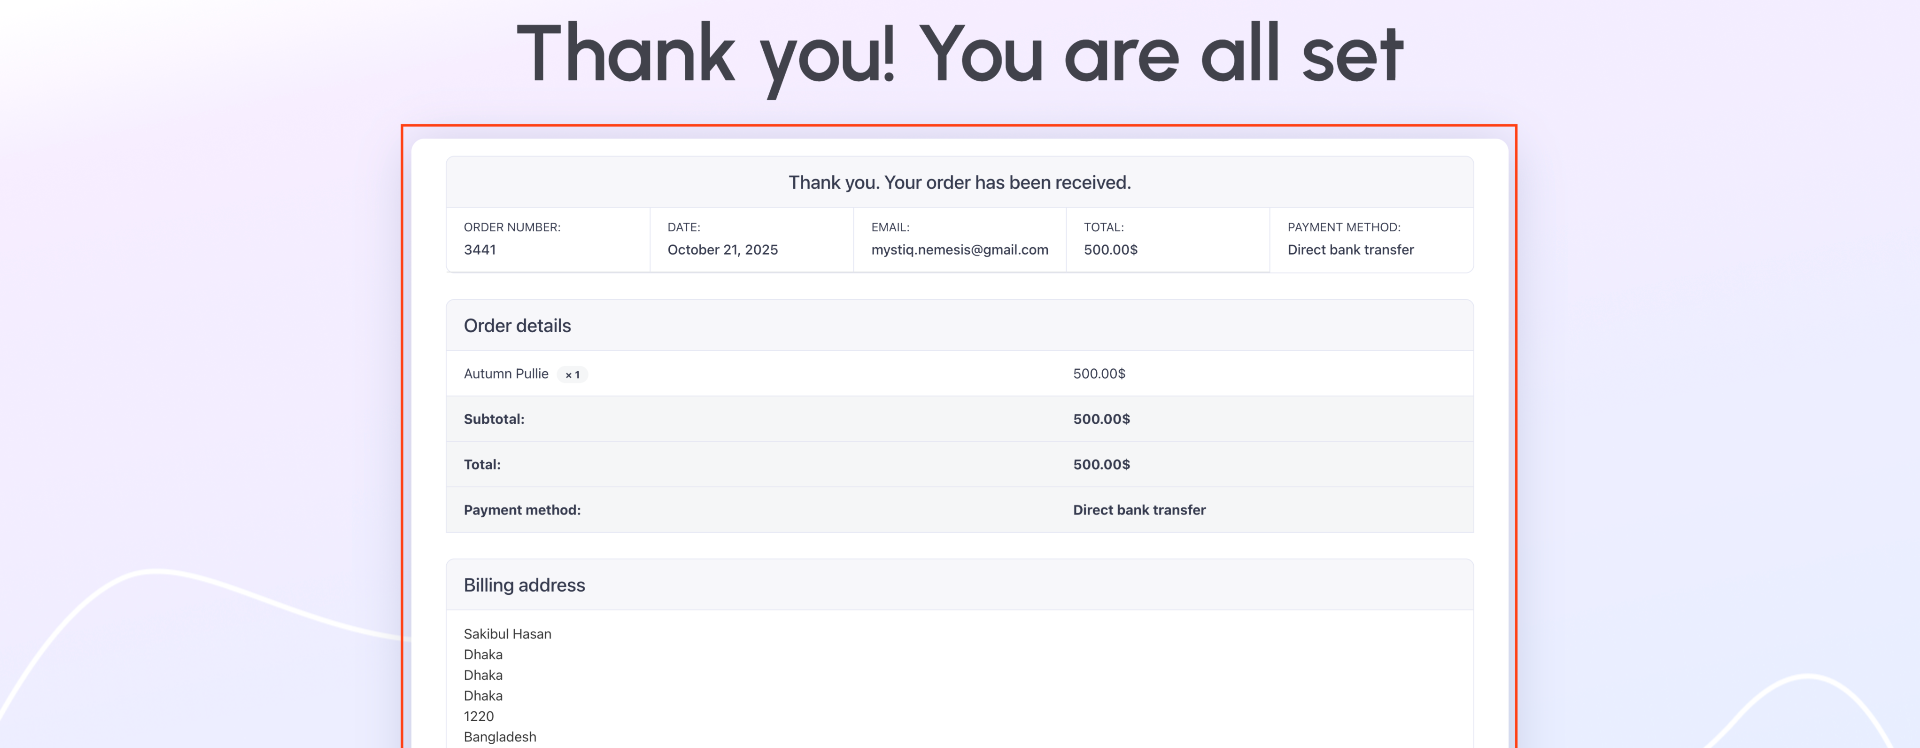1920x748 pixels.
Task: Click the date October 21, 2025
Action: pos(722,250)
